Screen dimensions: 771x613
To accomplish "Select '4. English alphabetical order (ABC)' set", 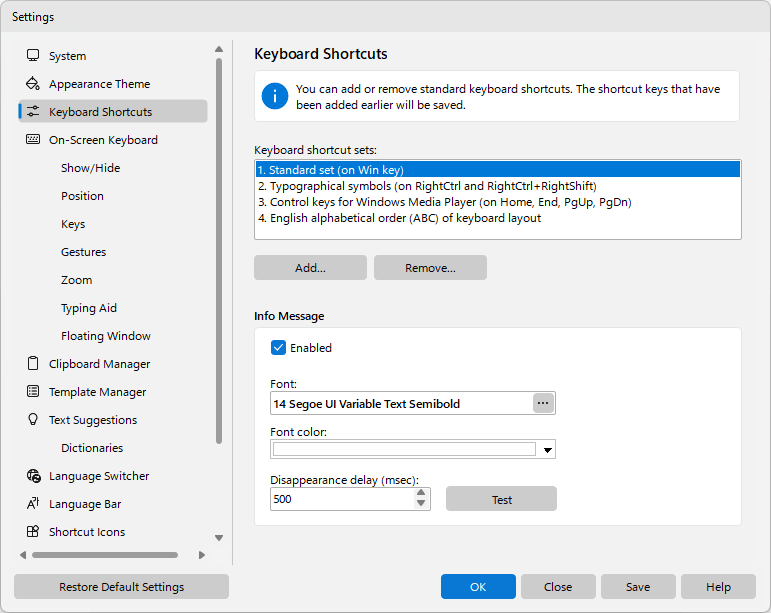I will point(498,218).
